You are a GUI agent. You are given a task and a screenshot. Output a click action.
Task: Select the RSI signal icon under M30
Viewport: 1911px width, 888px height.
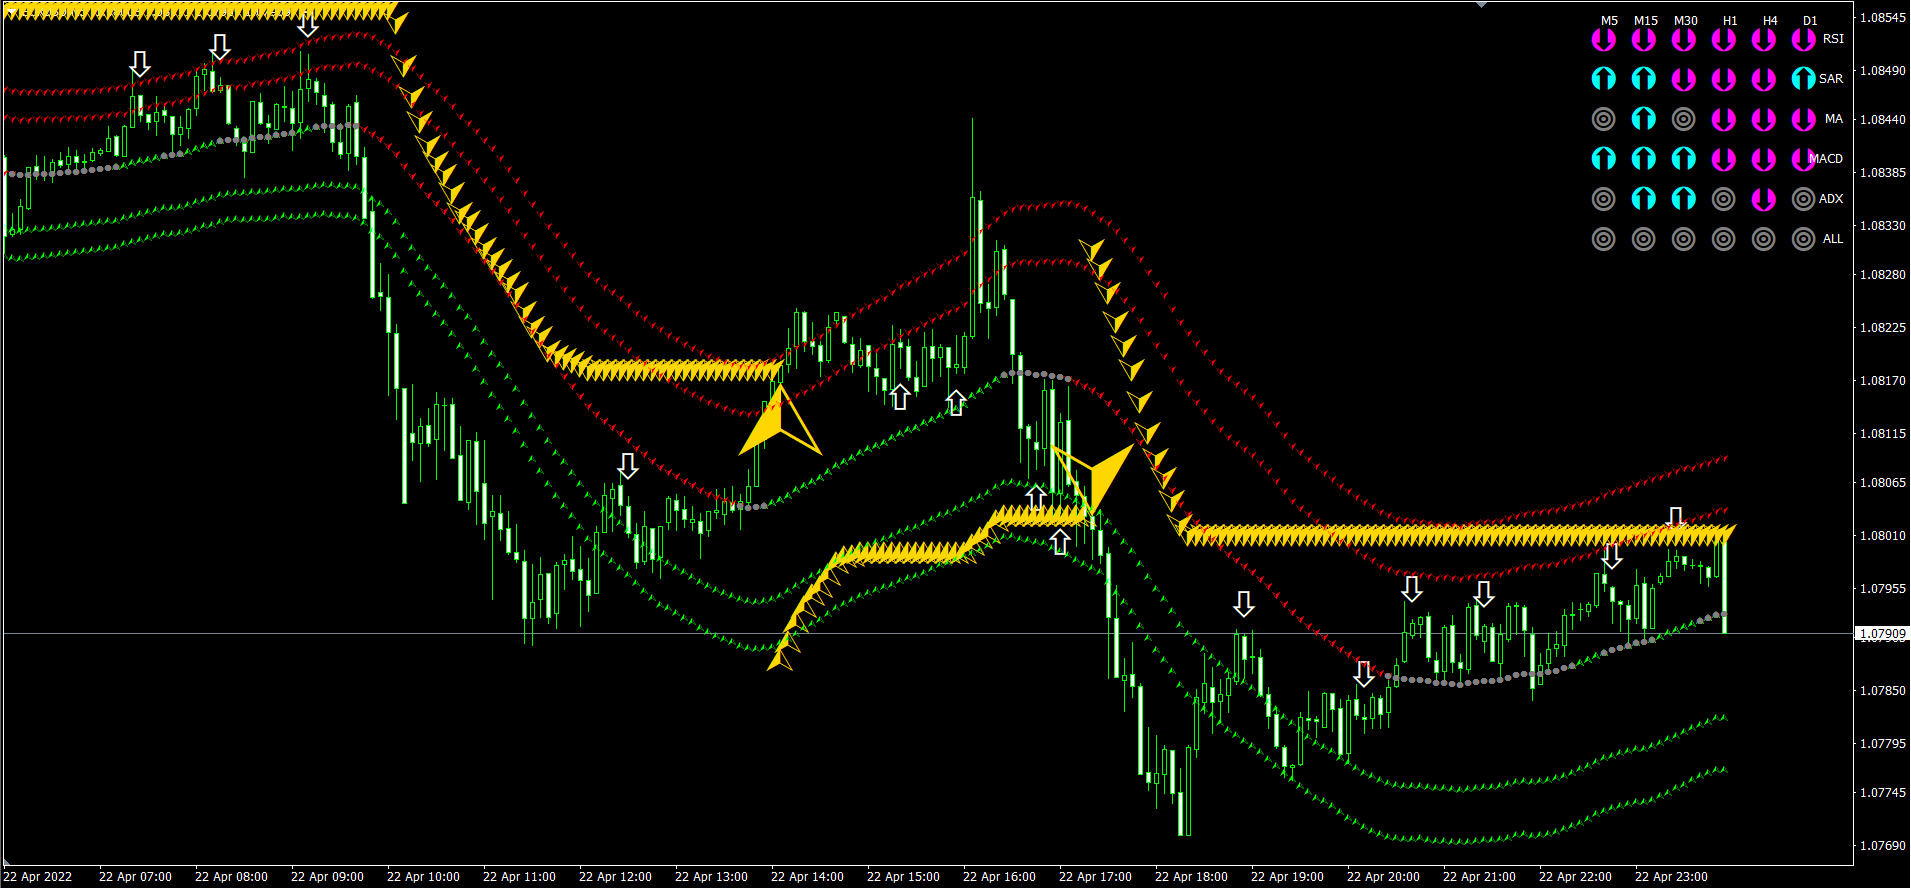(x=1684, y=39)
